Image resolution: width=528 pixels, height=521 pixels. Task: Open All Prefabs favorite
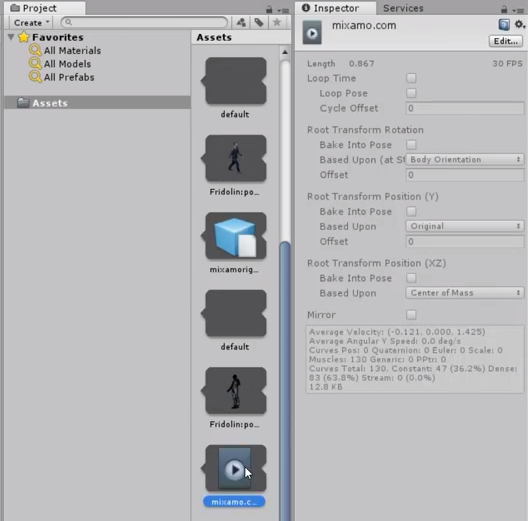pos(69,77)
